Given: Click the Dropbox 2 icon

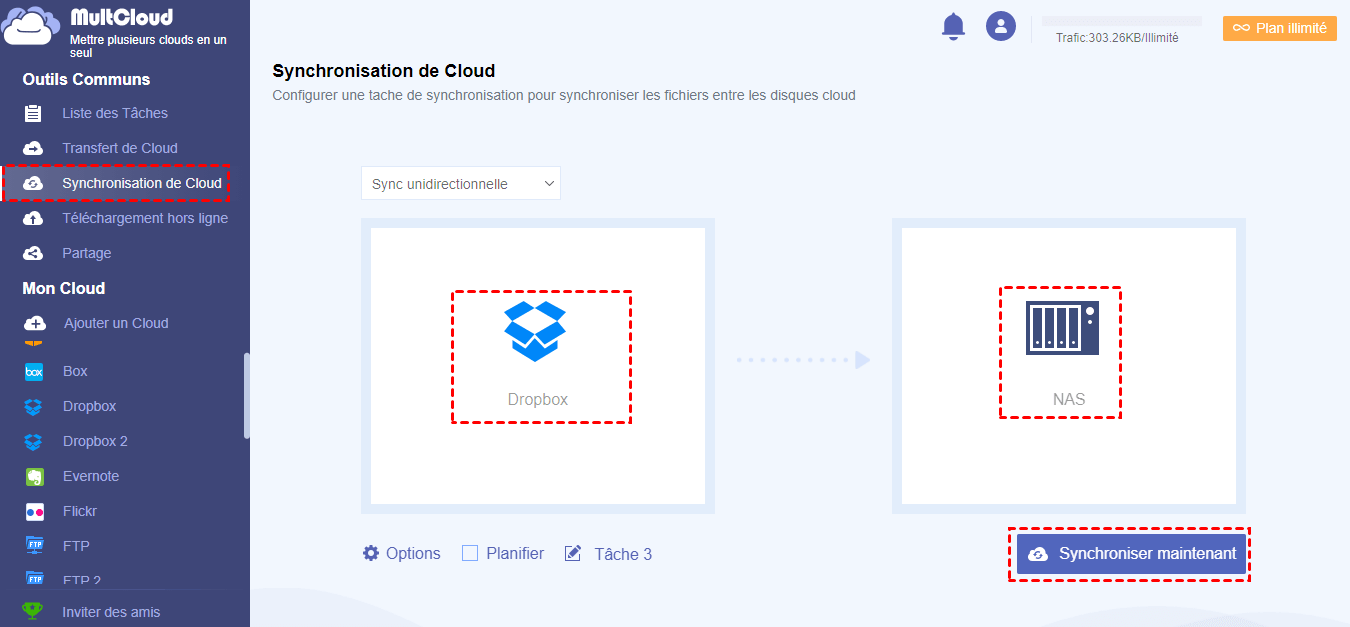Looking at the screenshot, I should click(x=34, y=441).
